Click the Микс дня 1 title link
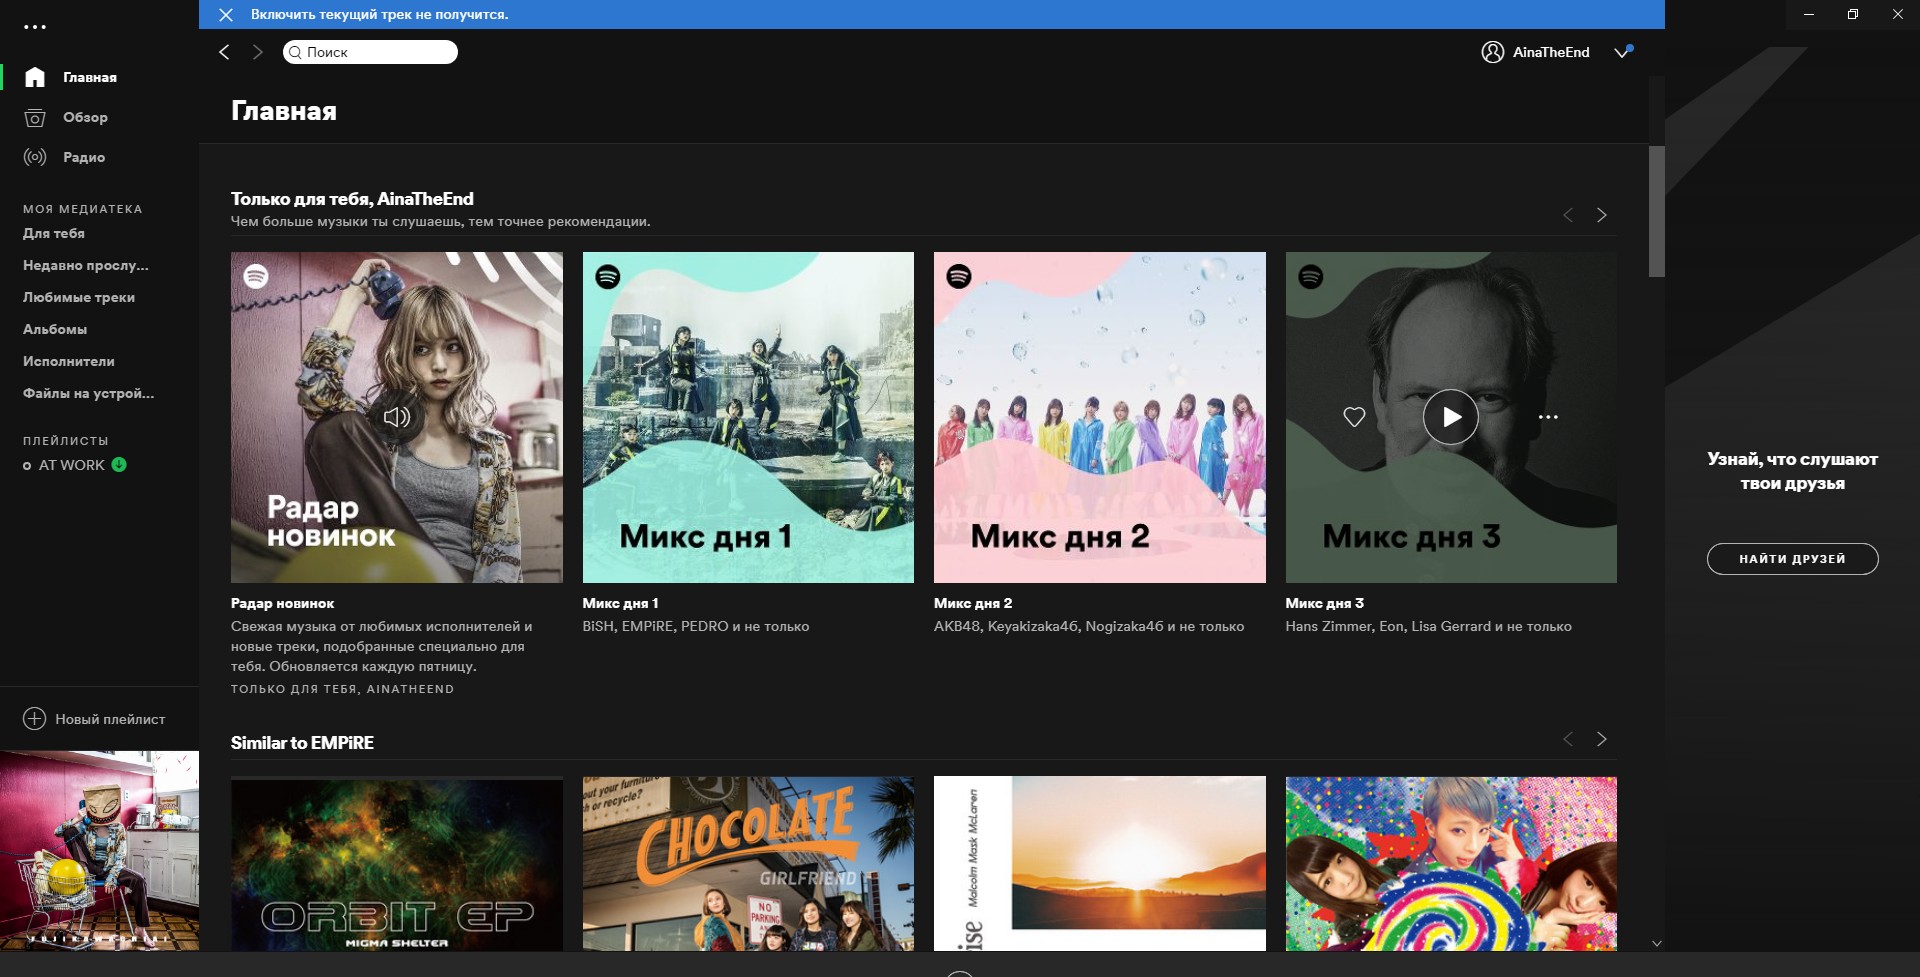This screenshot has width=1920, height=977. pos(621,603)
